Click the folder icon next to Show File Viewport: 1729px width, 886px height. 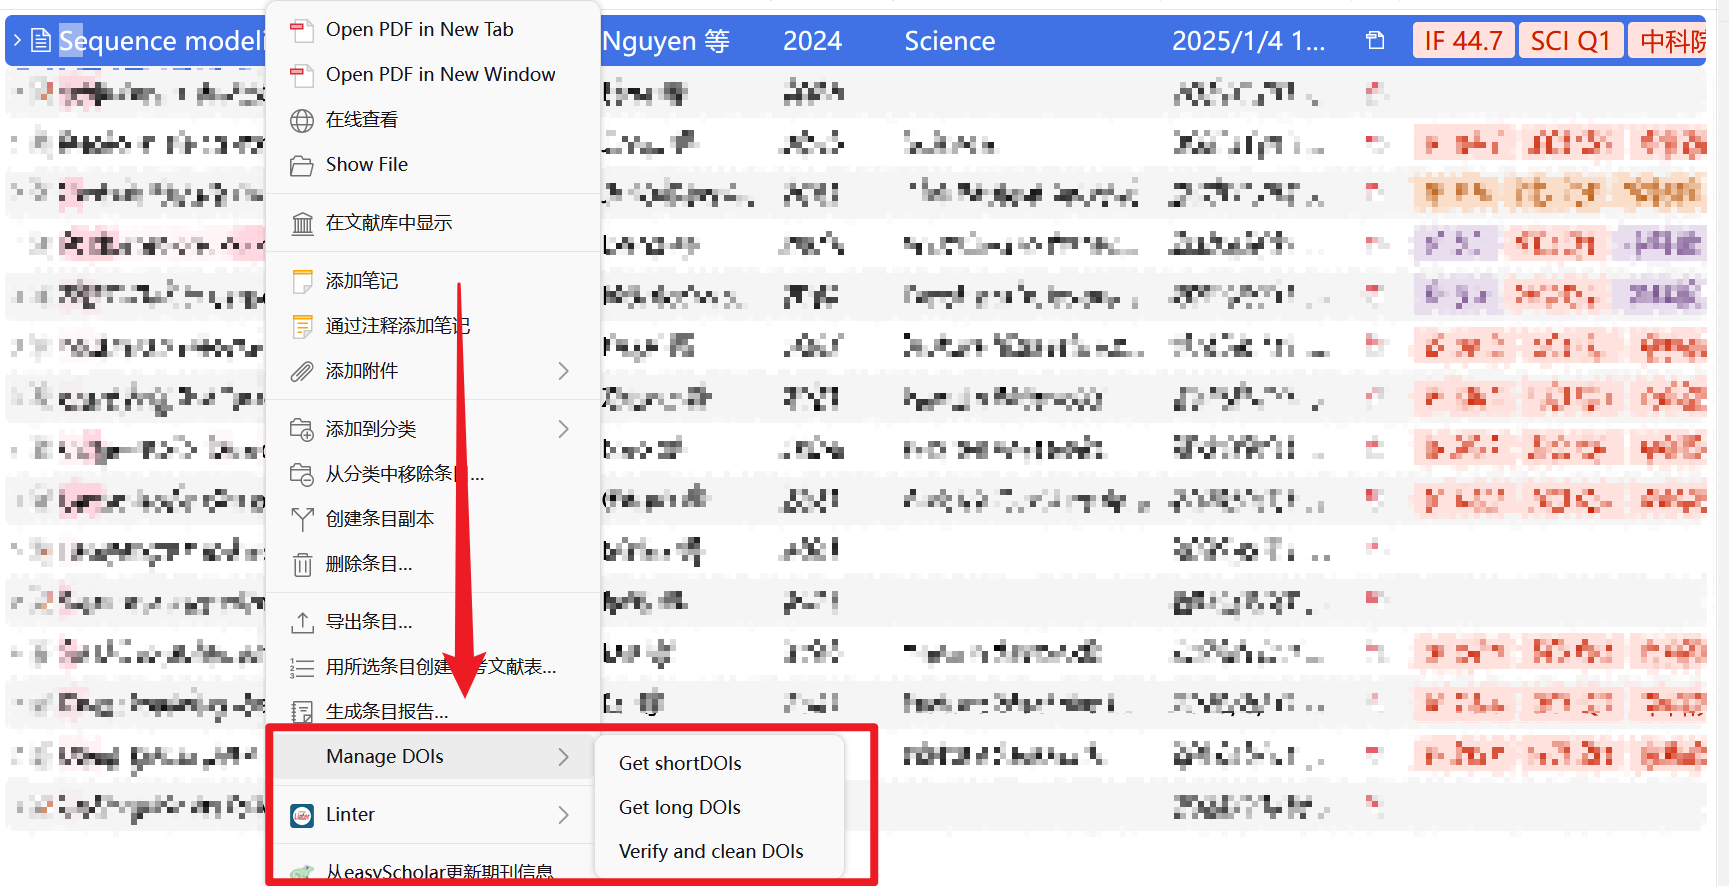coord(301,166)
